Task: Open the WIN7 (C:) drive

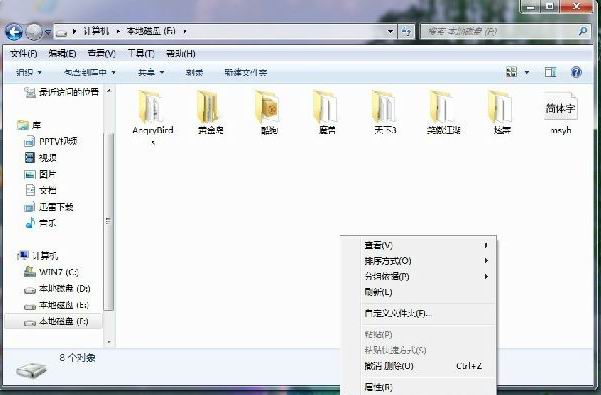Action: (x=51, y=272)
